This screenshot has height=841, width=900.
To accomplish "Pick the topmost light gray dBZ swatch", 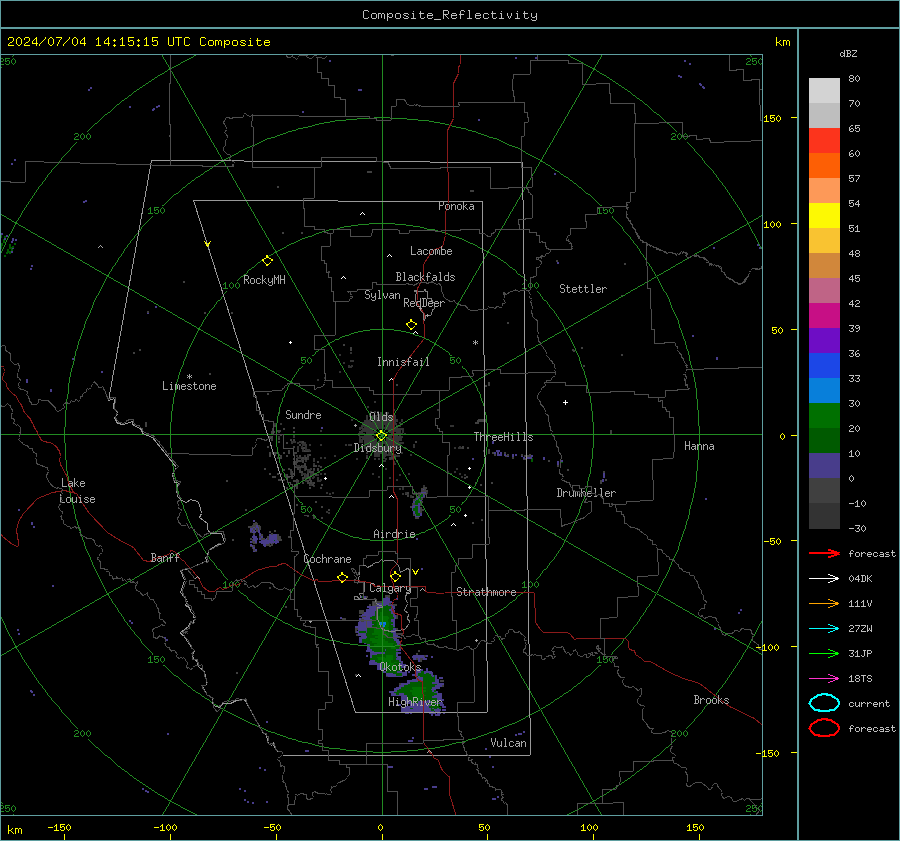I will click(824, 90).
